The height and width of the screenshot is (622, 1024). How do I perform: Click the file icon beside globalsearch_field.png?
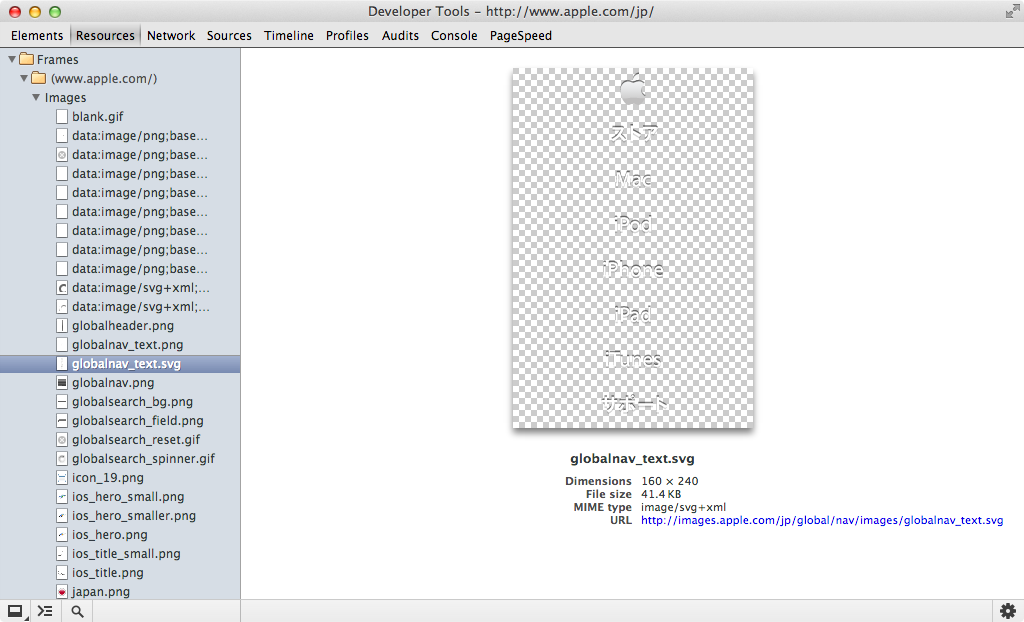pos(62,421)
